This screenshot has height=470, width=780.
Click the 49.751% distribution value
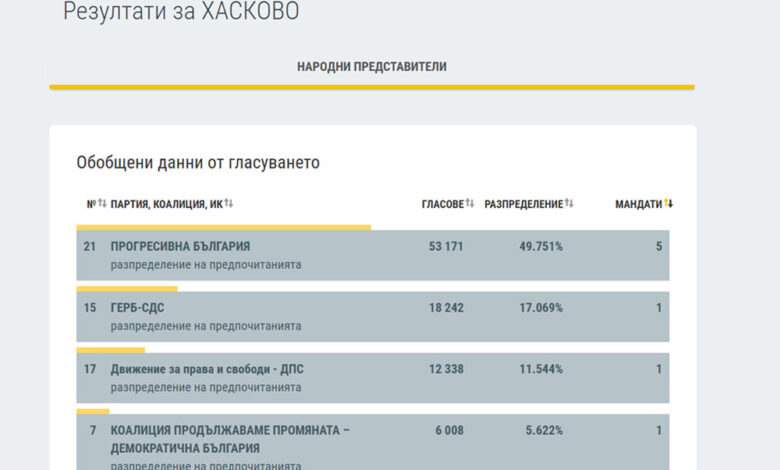pos(540,246)
